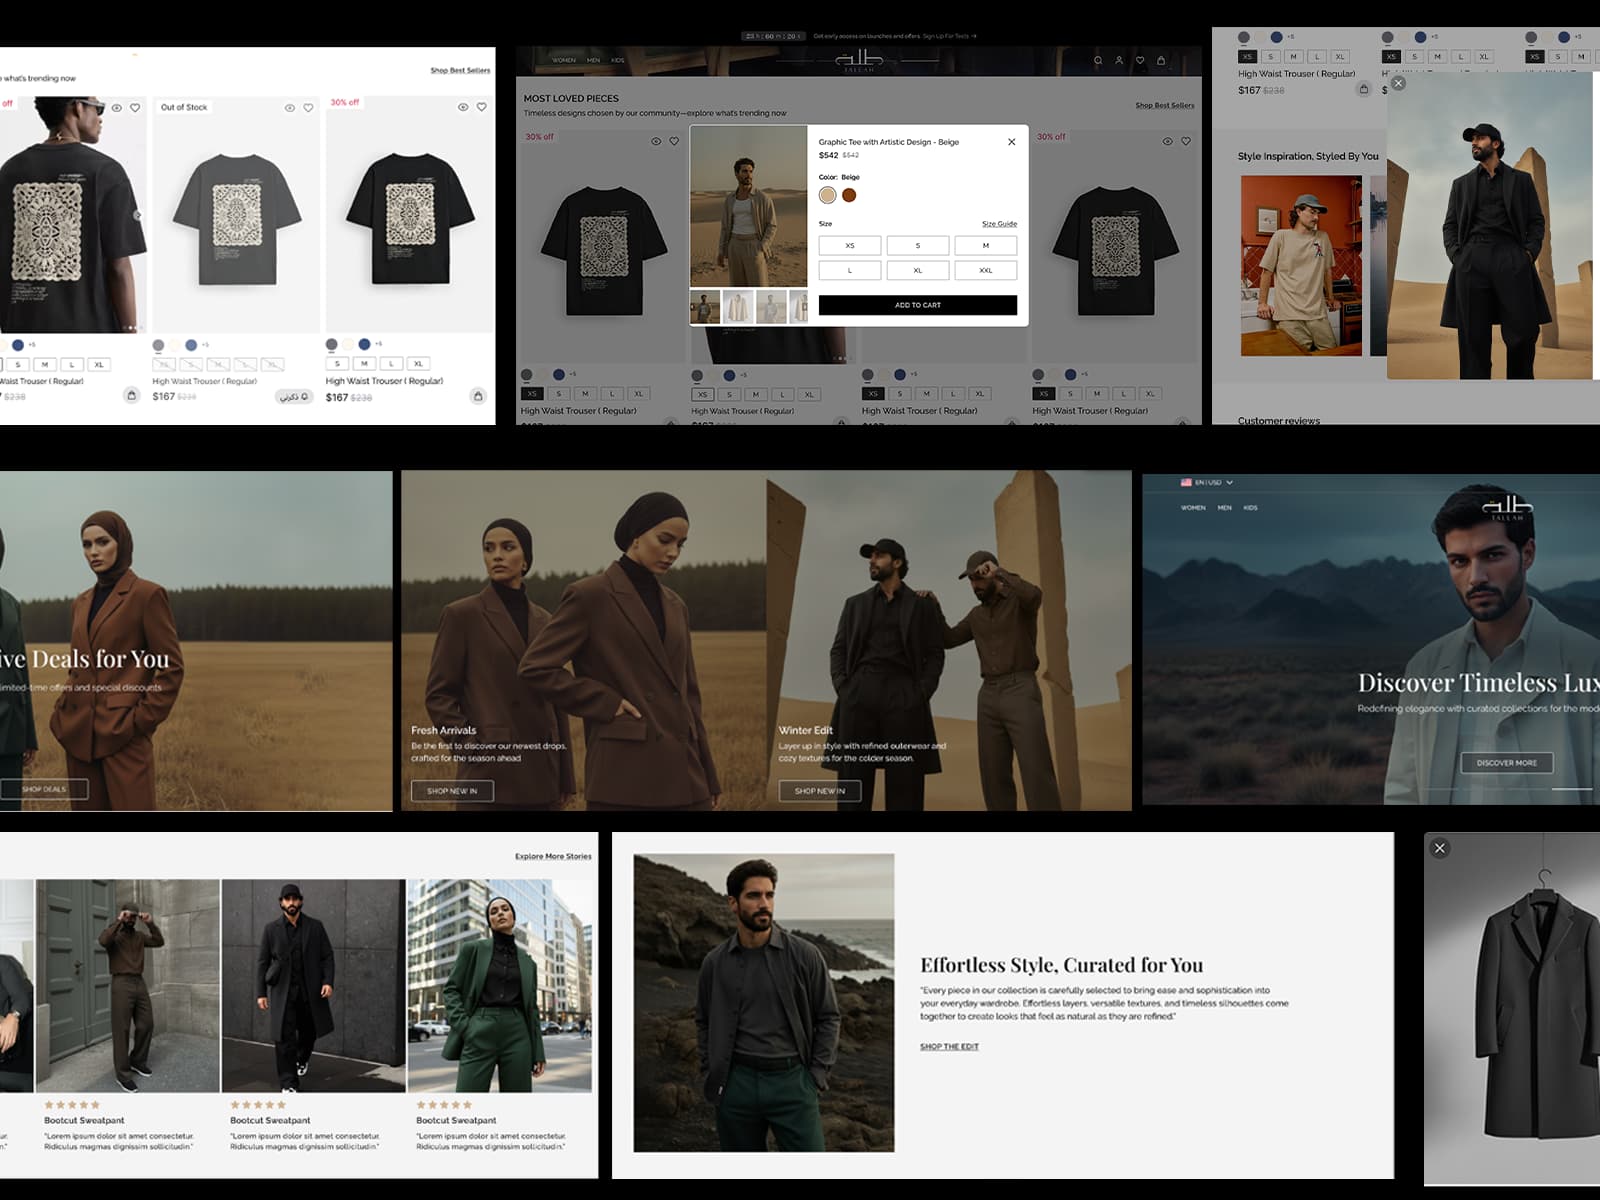Close the Graphic Tee quick-view popup
Image resolution: width=1600 pixels, height=1200 pixels.
pyautogui.click(x=1012, y=142)
